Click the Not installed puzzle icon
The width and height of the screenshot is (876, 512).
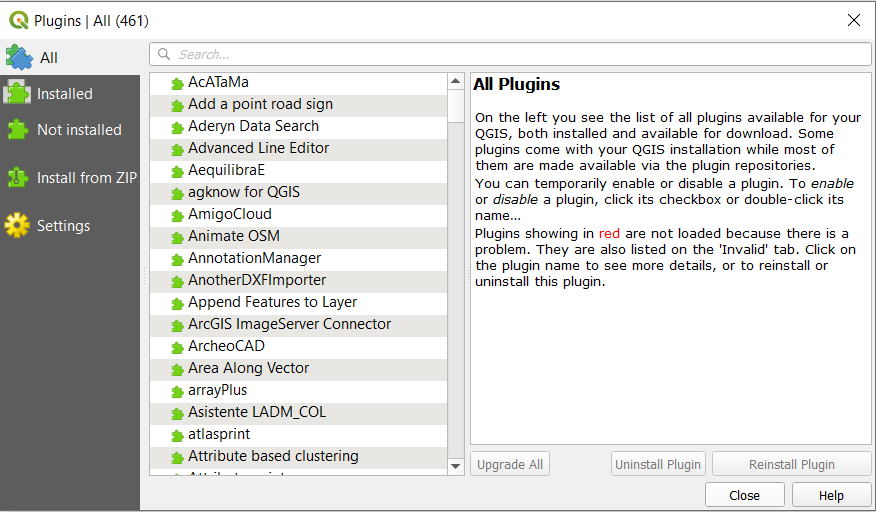click(x=18, y=129)
